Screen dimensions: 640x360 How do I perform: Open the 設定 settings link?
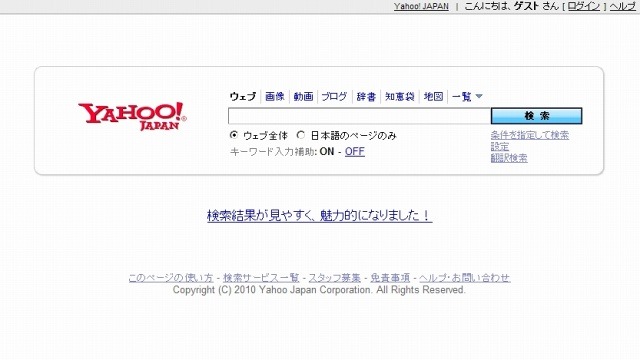coord(500,147)
